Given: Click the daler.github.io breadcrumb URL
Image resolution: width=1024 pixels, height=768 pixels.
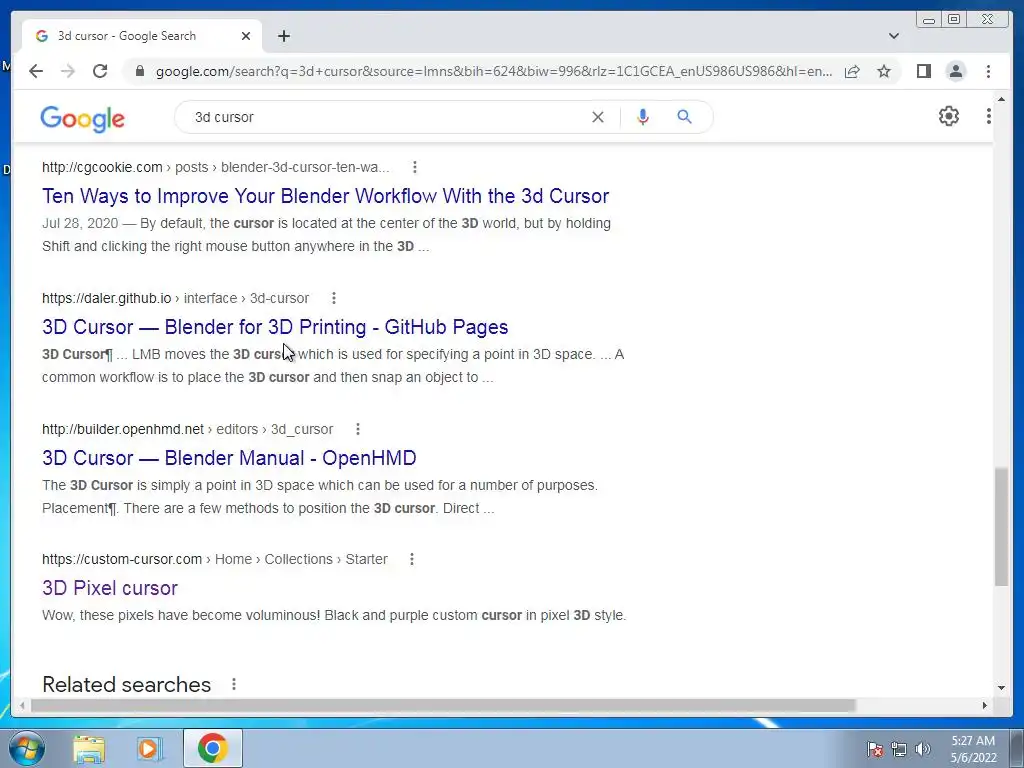Looking at the screenshot, I should (x=175, y=298).
